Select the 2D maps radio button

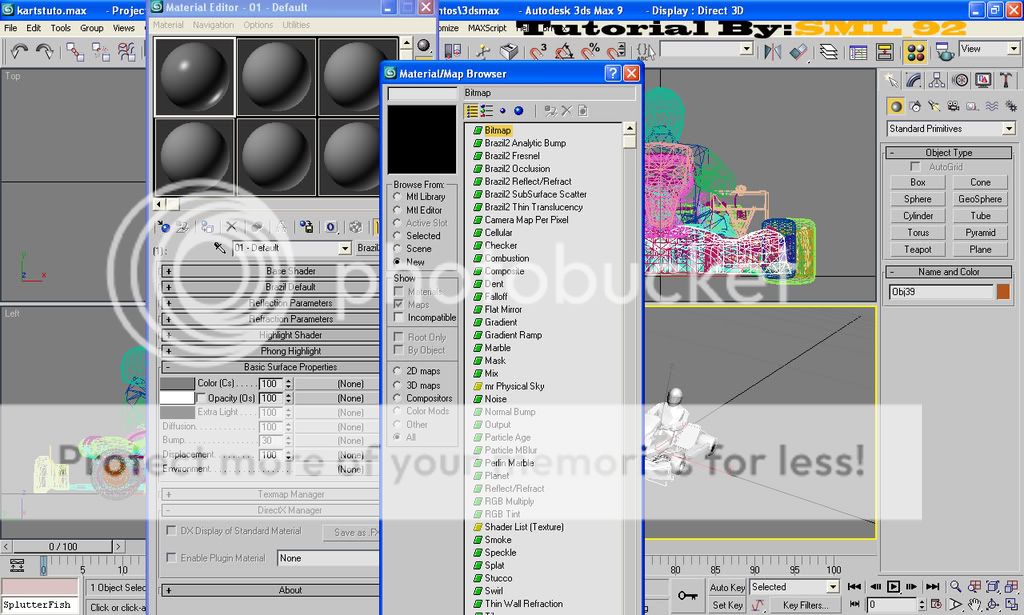pos(397,370)
